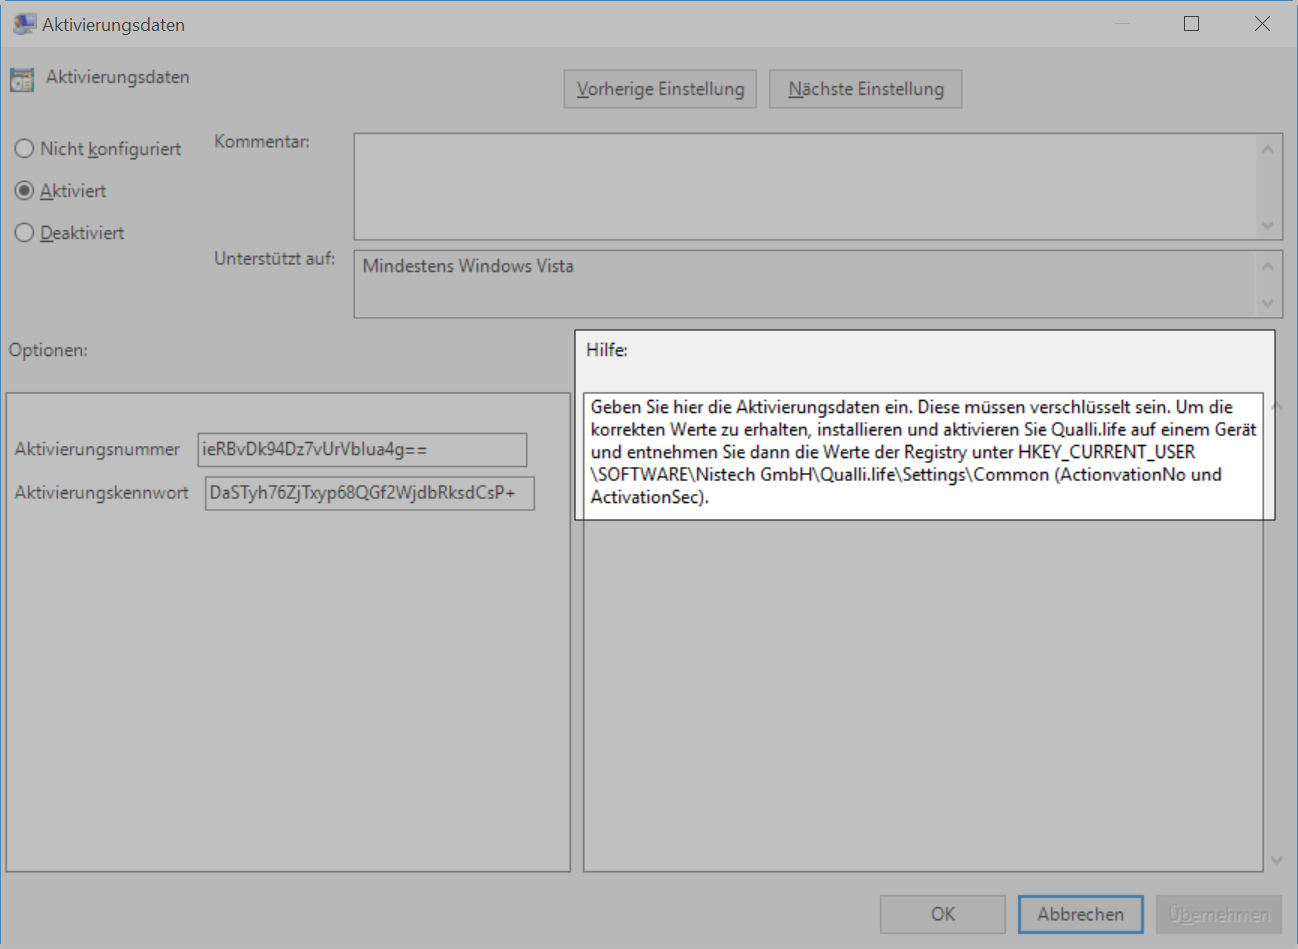Screen dimensions: 1298x949
Task: Go to Vorherige Einstellung
Action: coord(660,89)
